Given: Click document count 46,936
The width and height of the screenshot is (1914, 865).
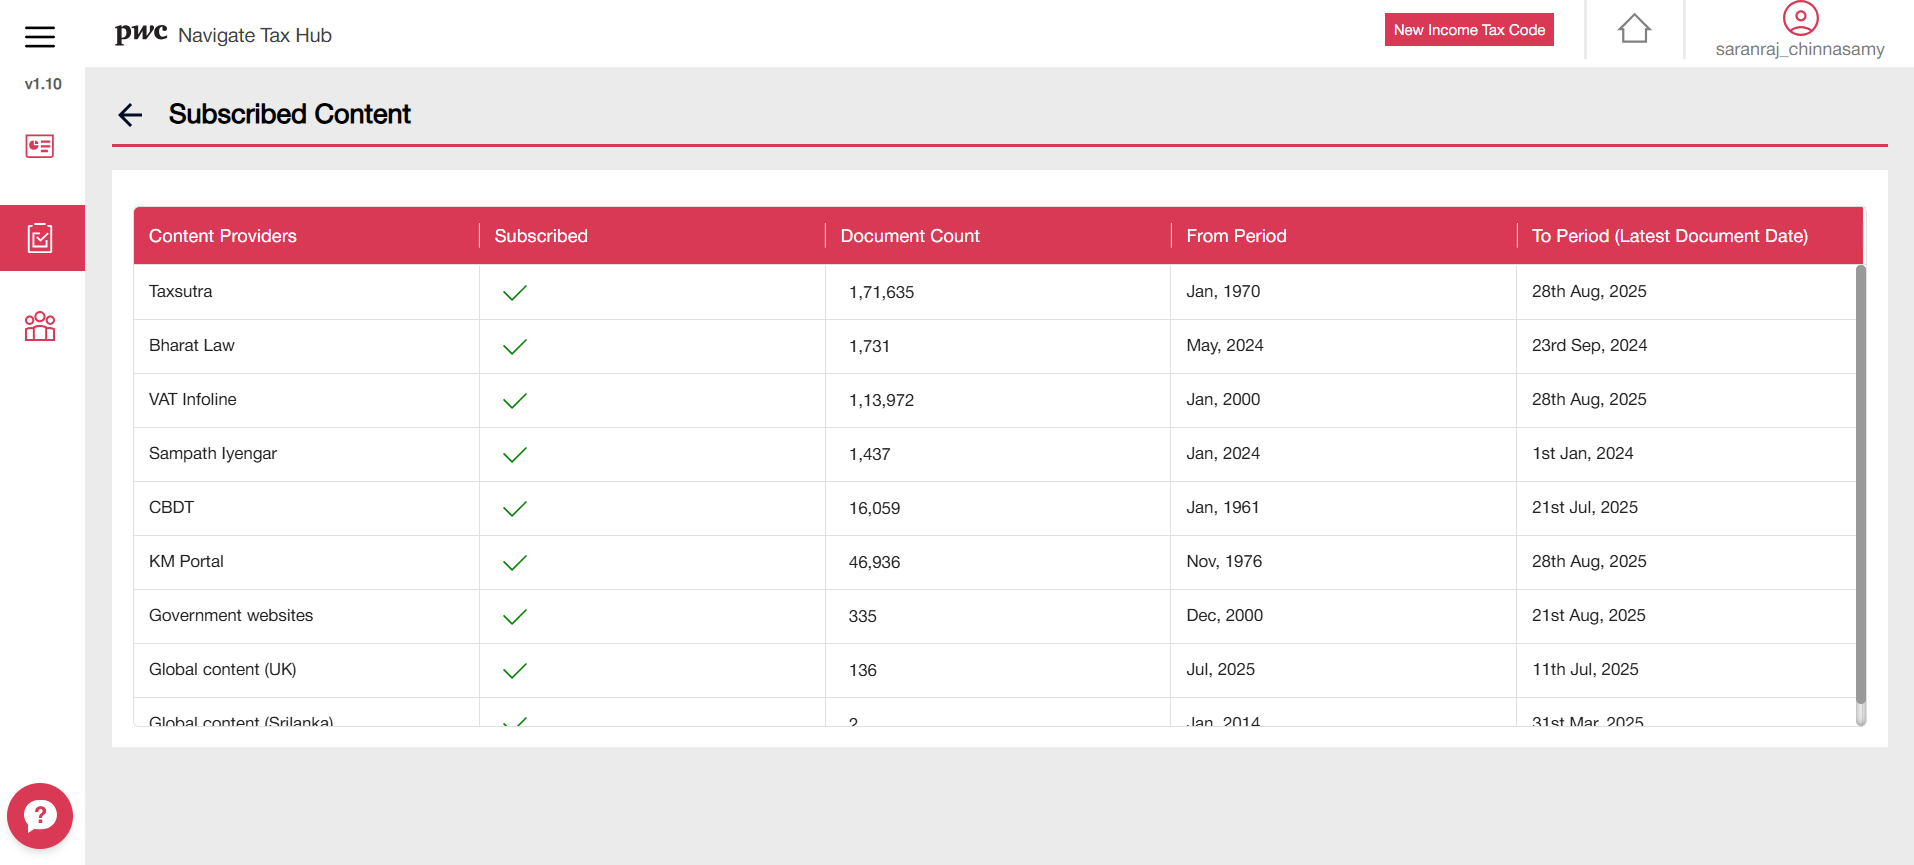Looking at the screenshot, I should (x=875, y=562).
